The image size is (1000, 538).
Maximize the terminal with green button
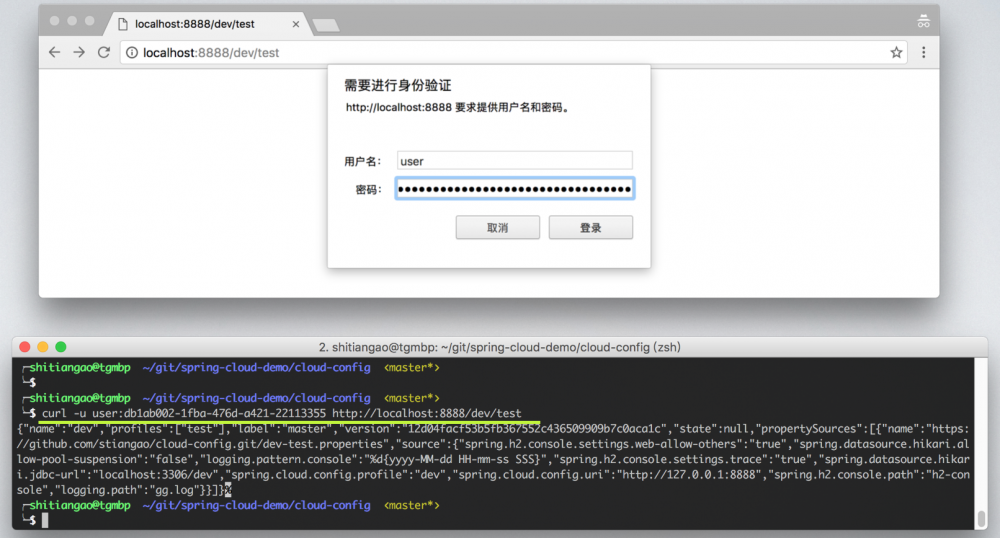point(61,347)
